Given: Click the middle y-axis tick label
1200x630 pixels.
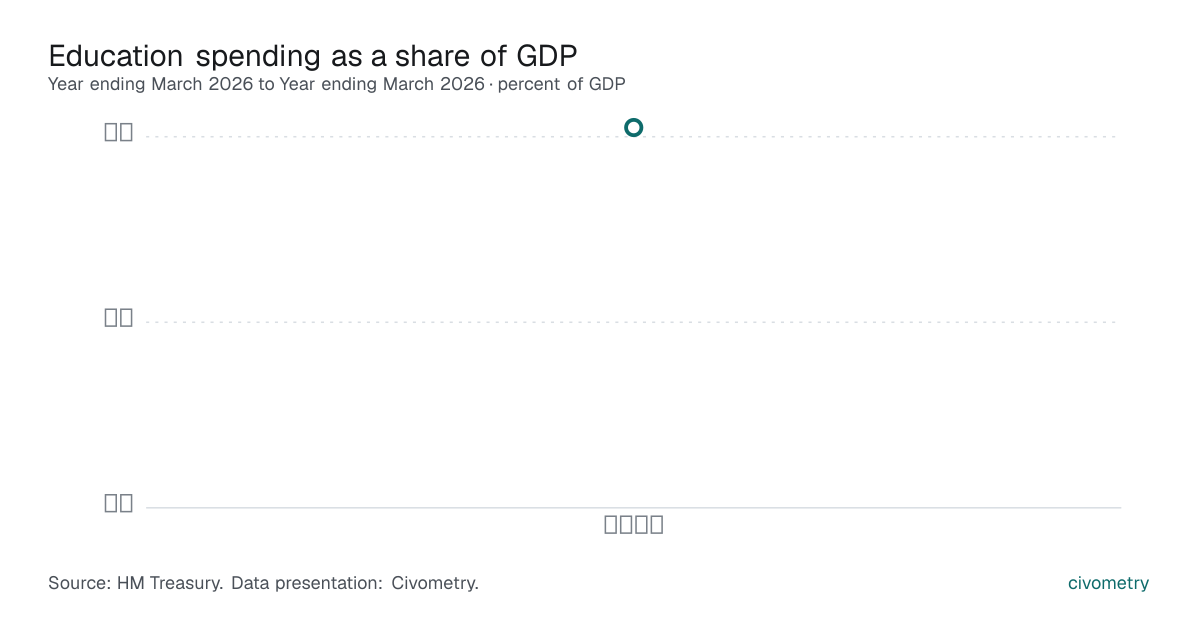Looking at the screenshot, I should coord(119,317).
